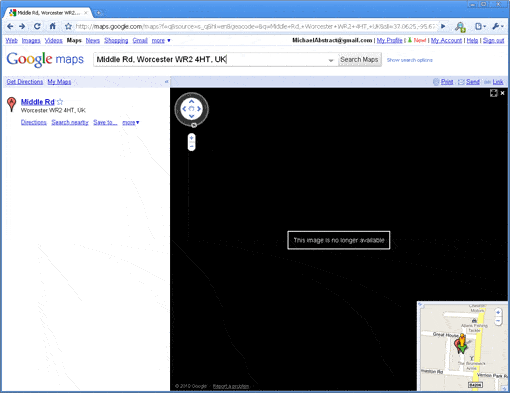510x393 pixels.
Task: Click the browser forward arrow
Action: click(x=22, y=26)
